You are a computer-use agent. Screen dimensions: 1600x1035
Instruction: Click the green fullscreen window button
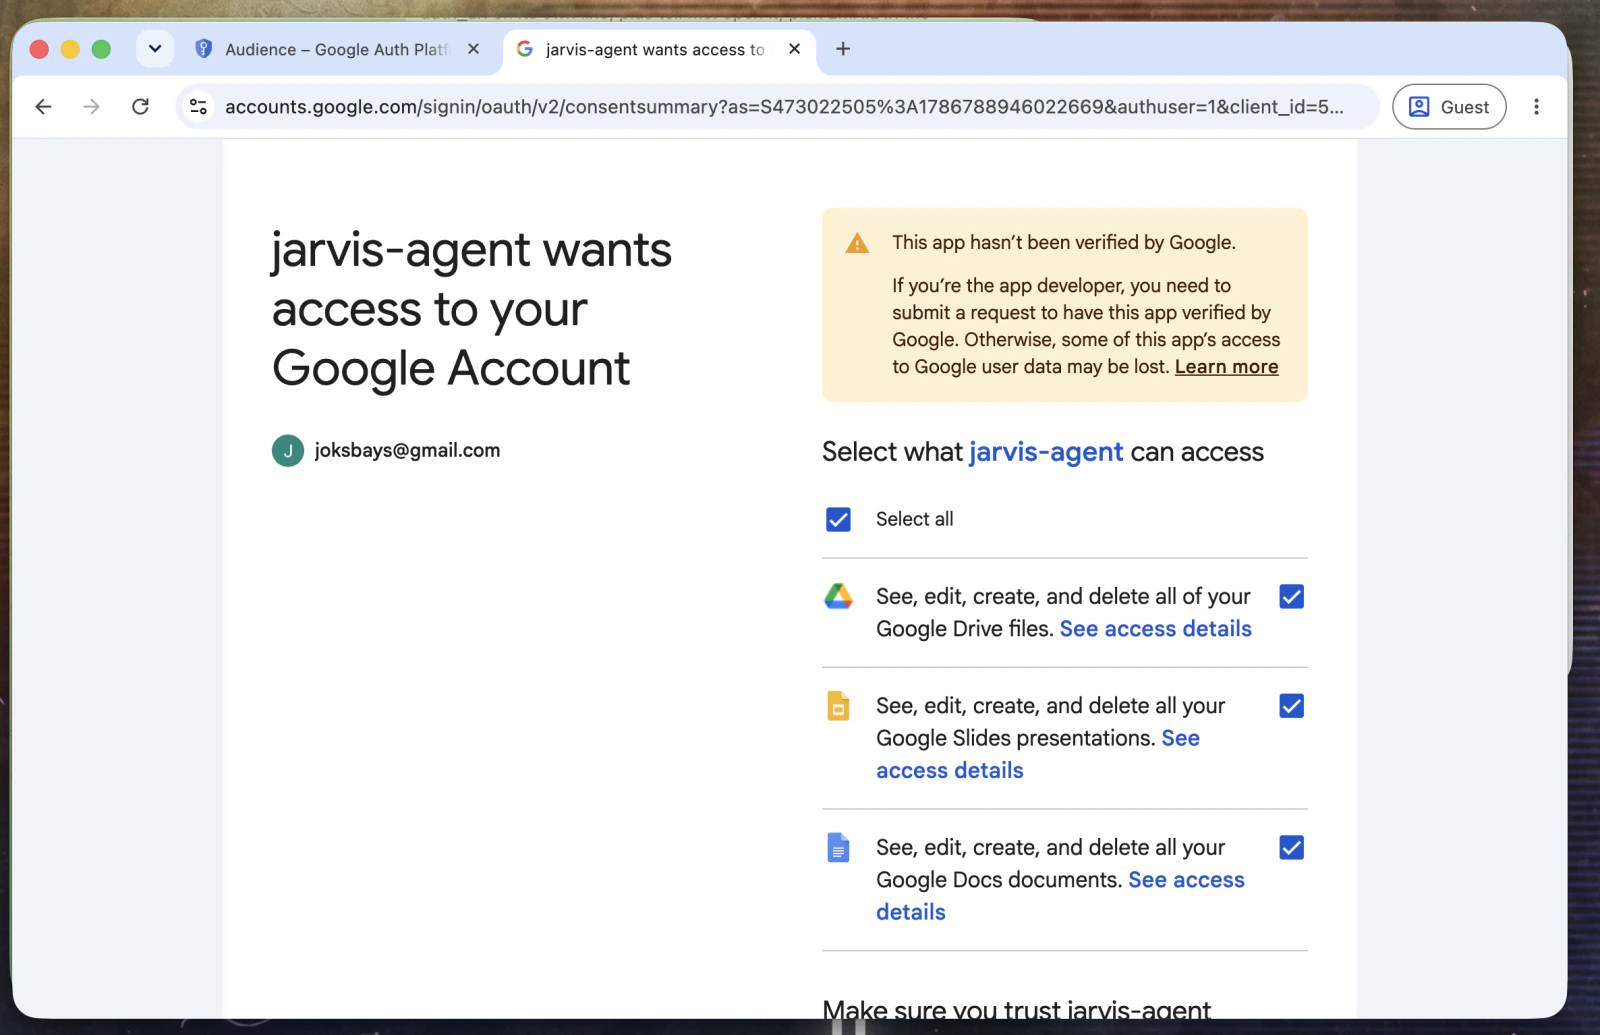point(101,49)
